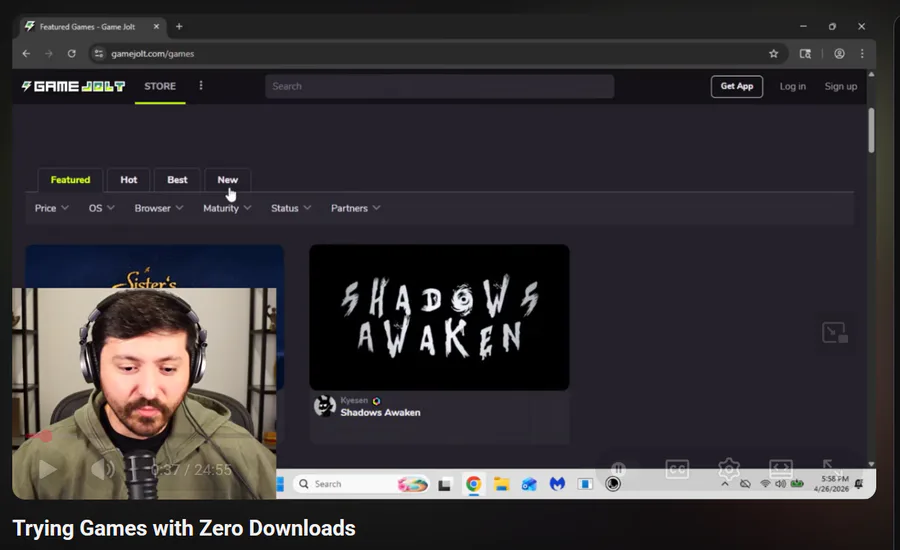The width and height of the screenshot is (900, 550).
Task: Click the Kyesen developer avatar
Action: pos(325,406)
